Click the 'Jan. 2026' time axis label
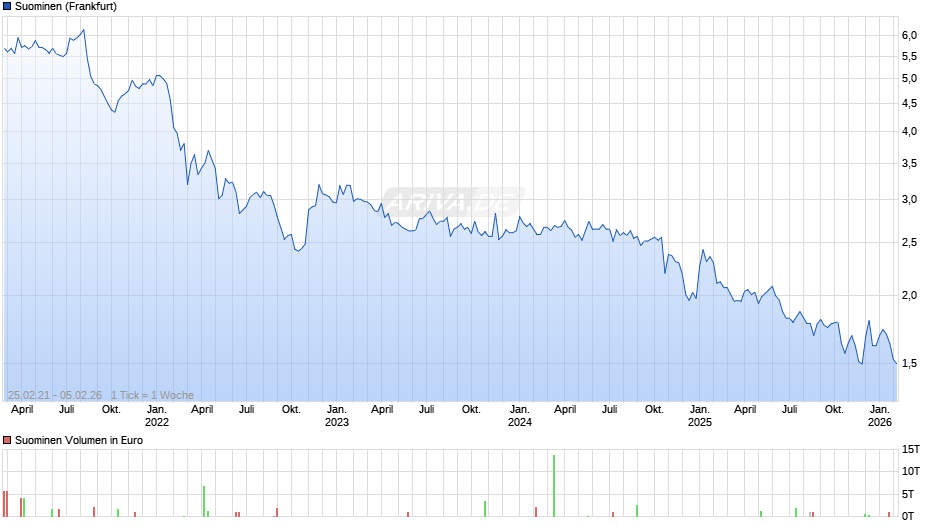Viewport: 940px width, 526px height. tap(880, 416)
